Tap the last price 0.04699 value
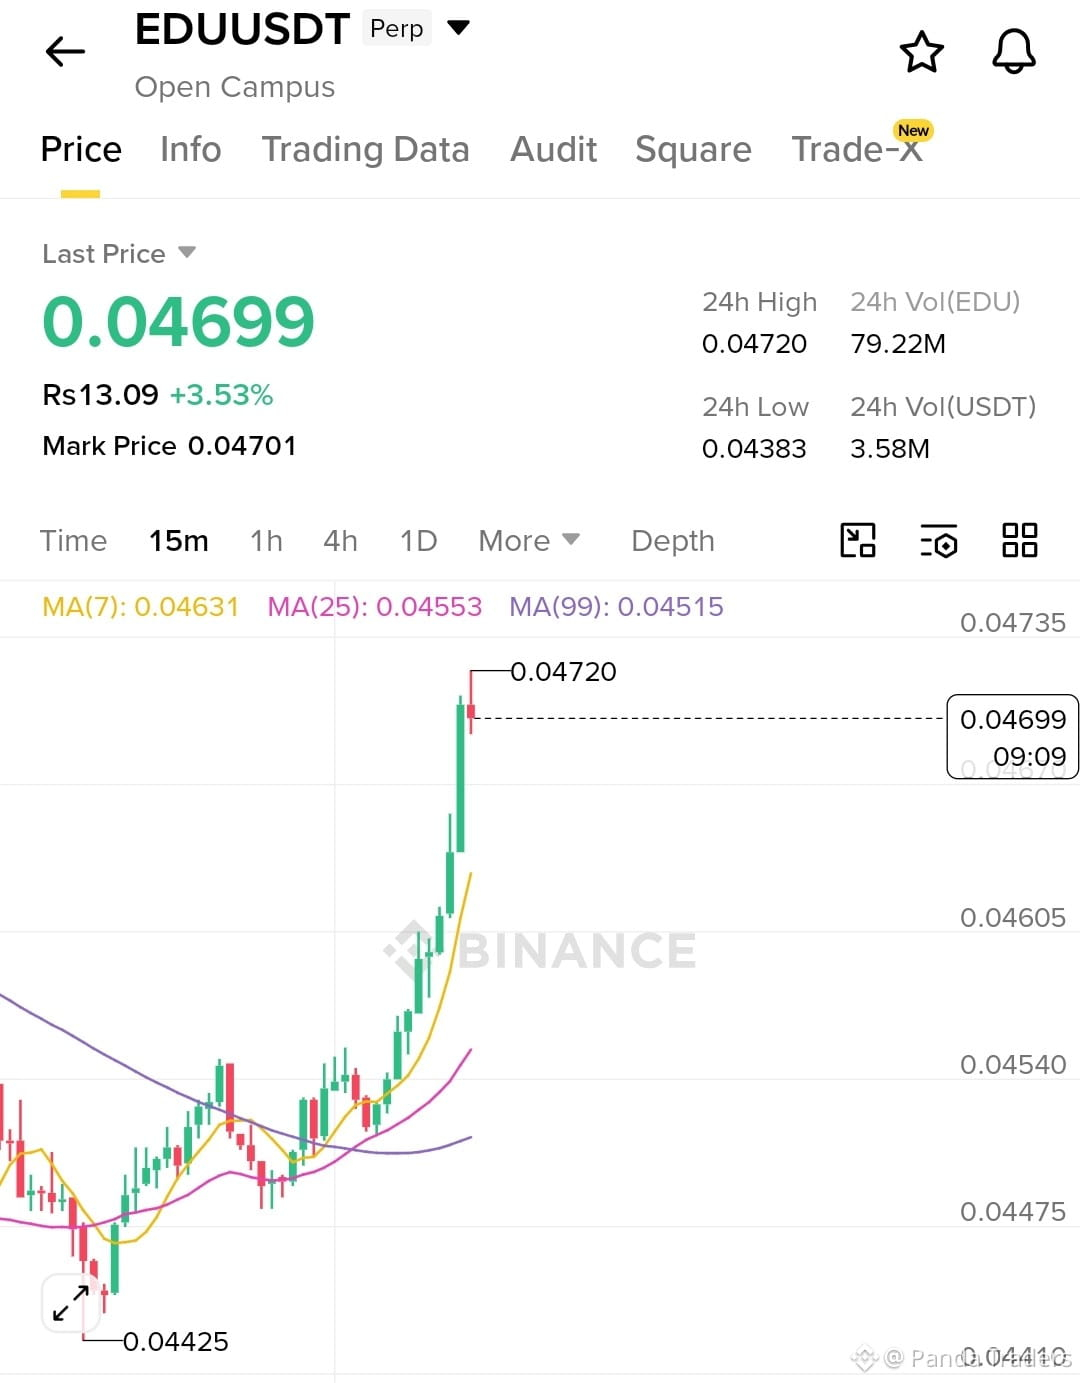1080x1383 pixels. coord(178,321)
